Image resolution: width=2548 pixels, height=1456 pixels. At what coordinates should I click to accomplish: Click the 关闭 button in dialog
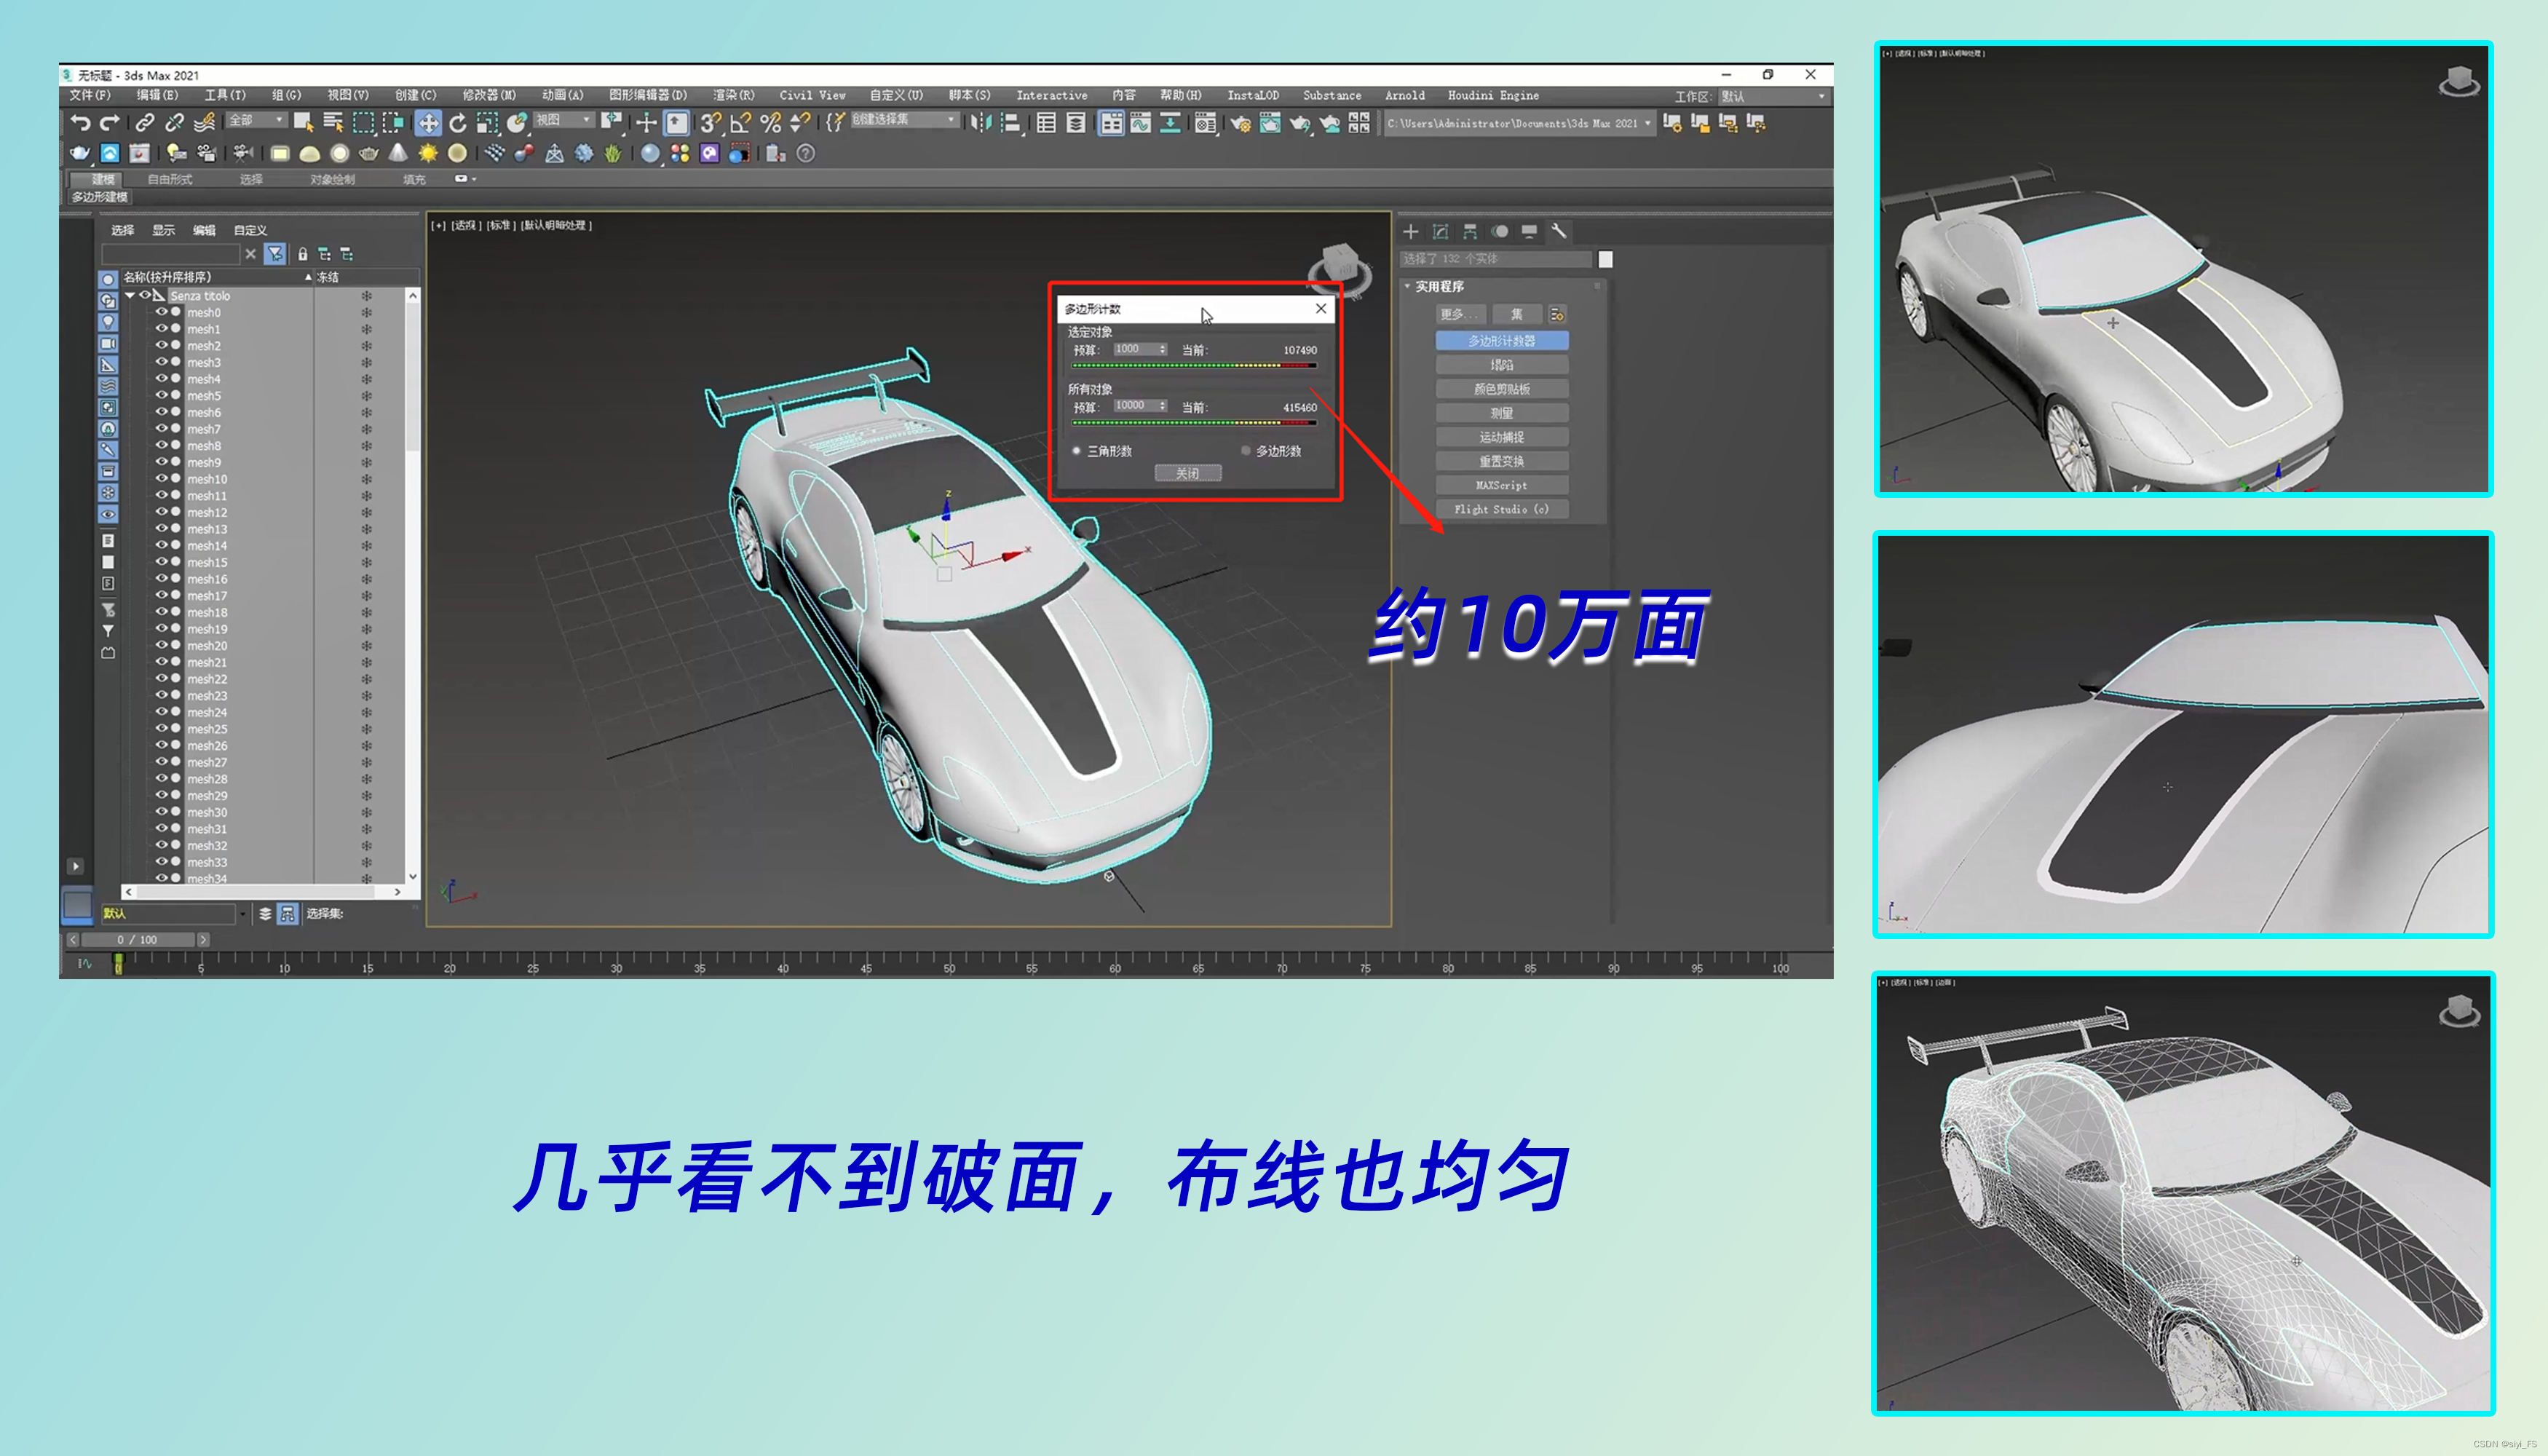[x=1187, y=473]
